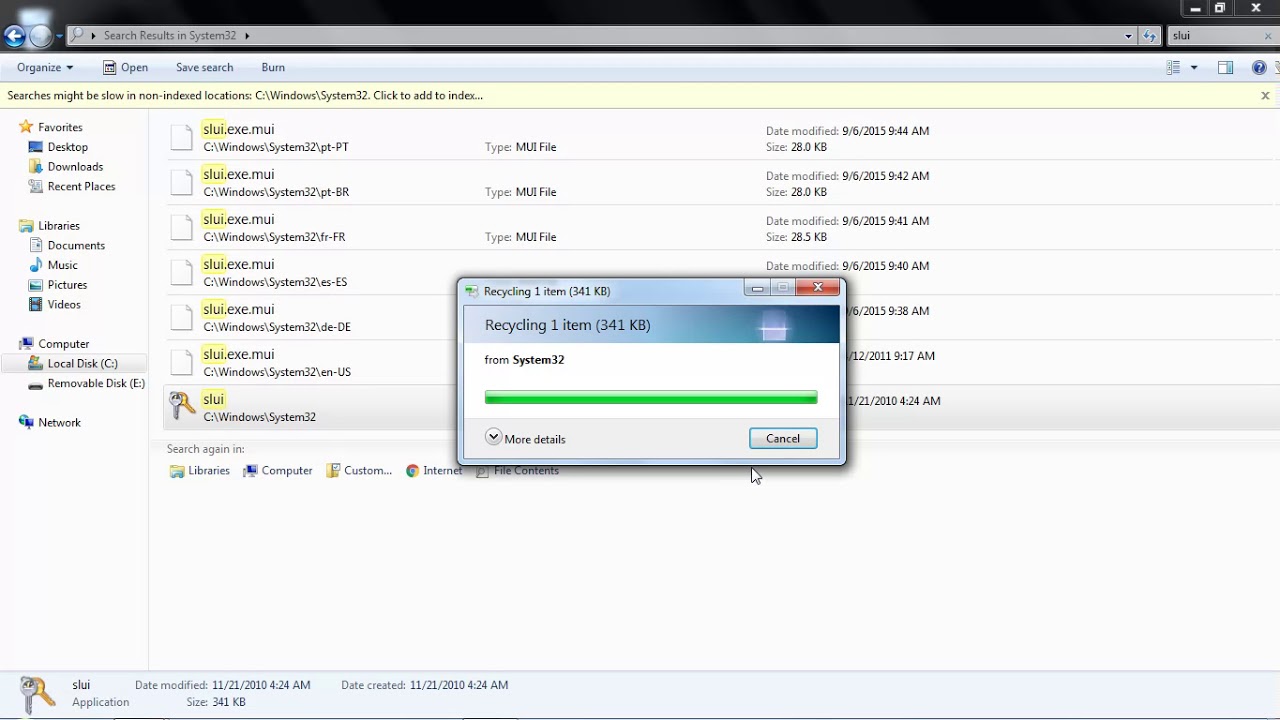Open the Organize menu
Image resolution: width=1280 pixels, height=720 pixels.
point(45,67)
